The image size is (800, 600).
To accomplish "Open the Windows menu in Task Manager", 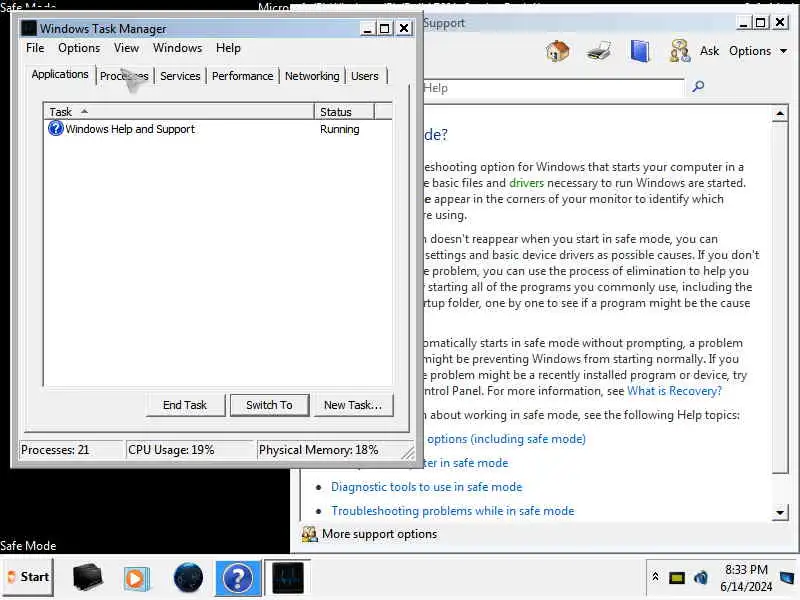I will point(178,48).
